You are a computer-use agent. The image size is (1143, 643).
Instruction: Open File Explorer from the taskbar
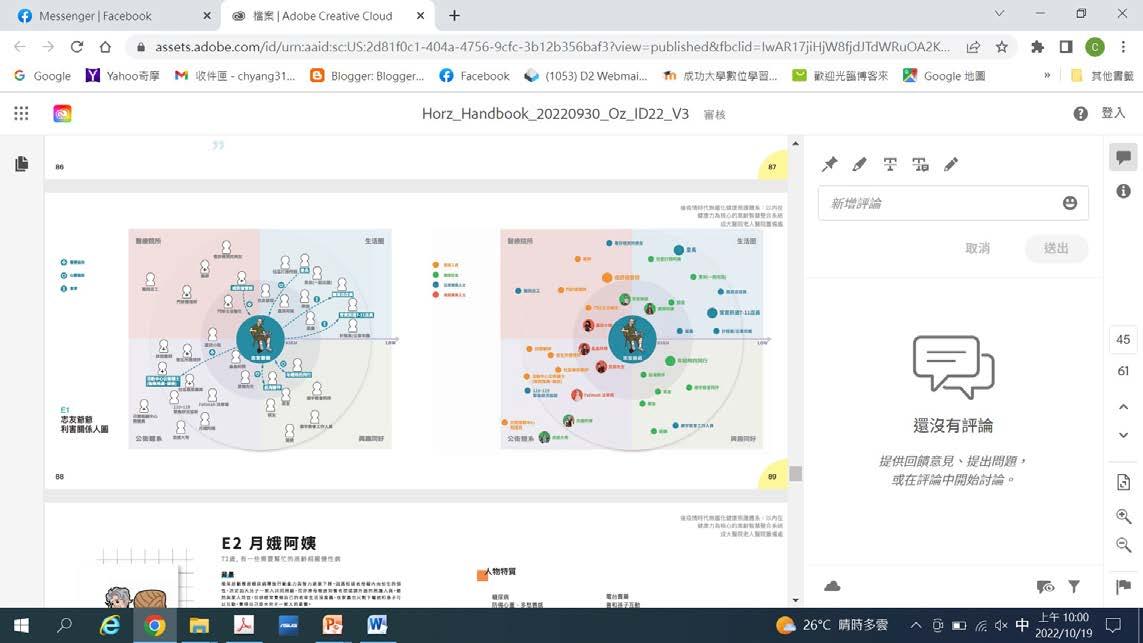pyautogui.click(x=199, y=625)
